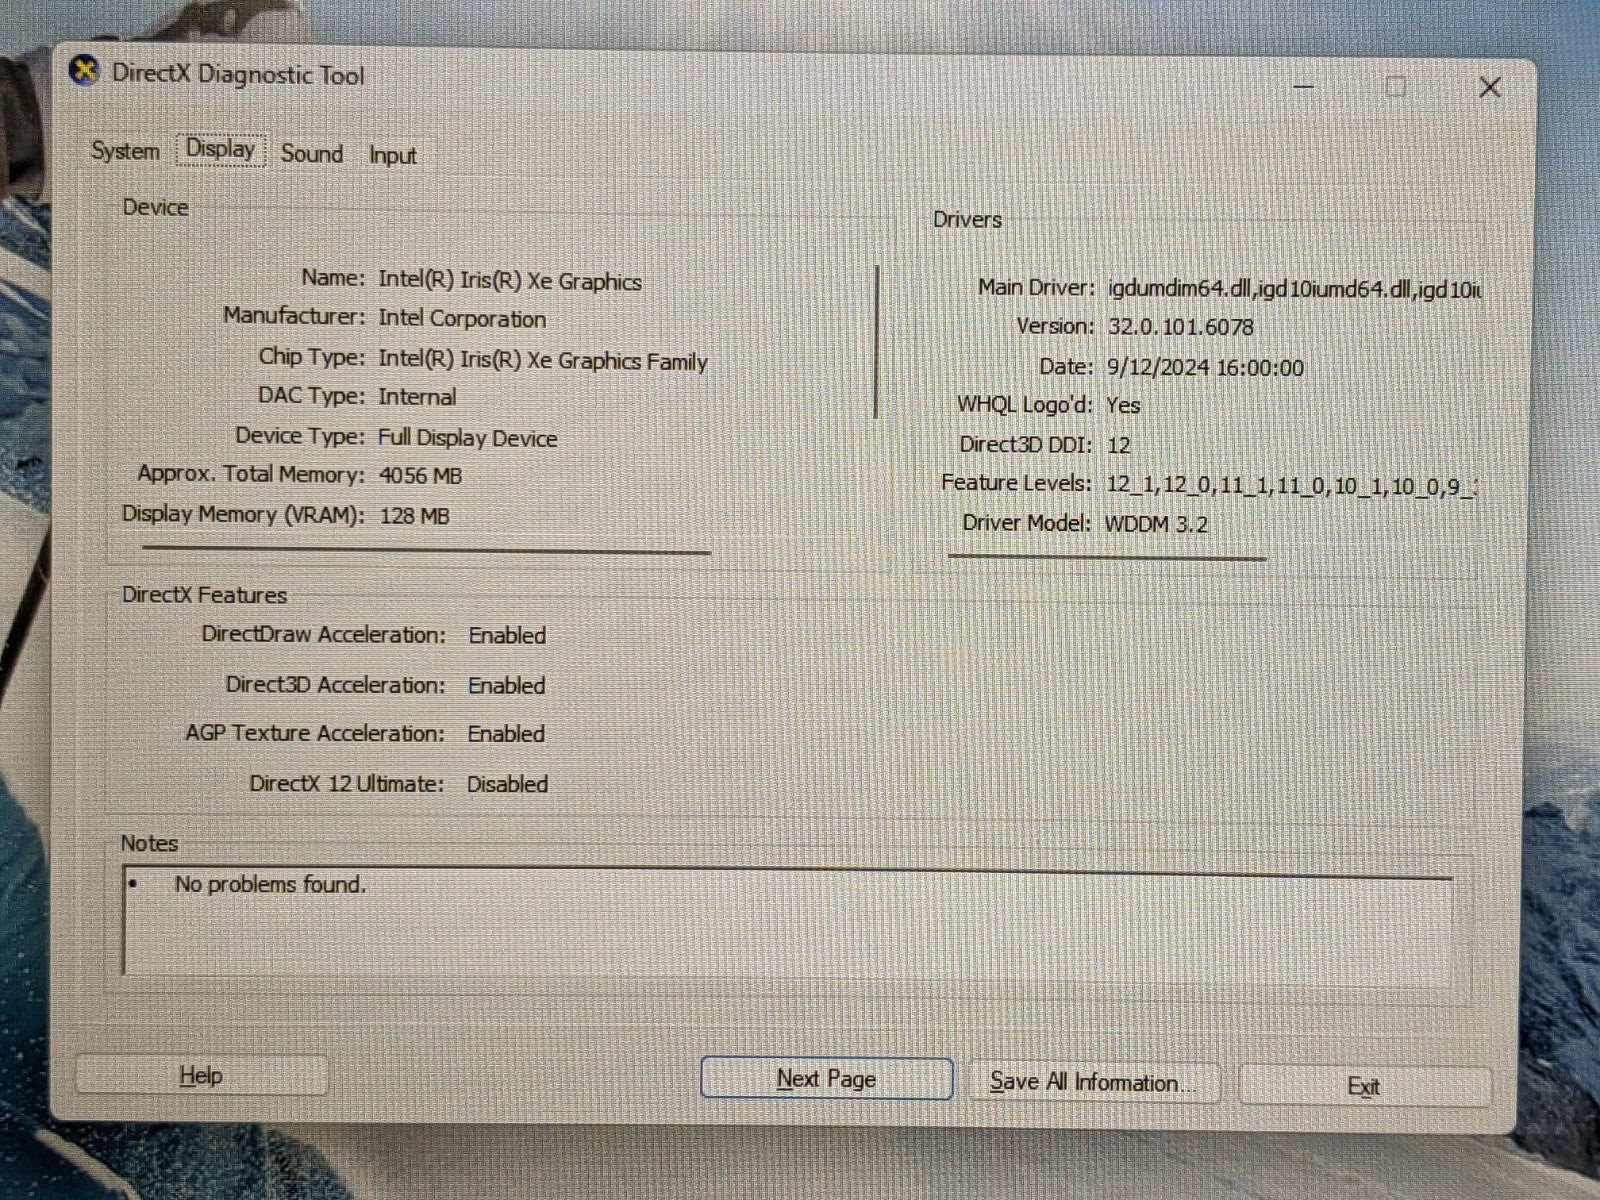This screenshot has width=1600, height=1200.
Task: Click the DirectX 12 Ultimate status value
Action: 507,784
